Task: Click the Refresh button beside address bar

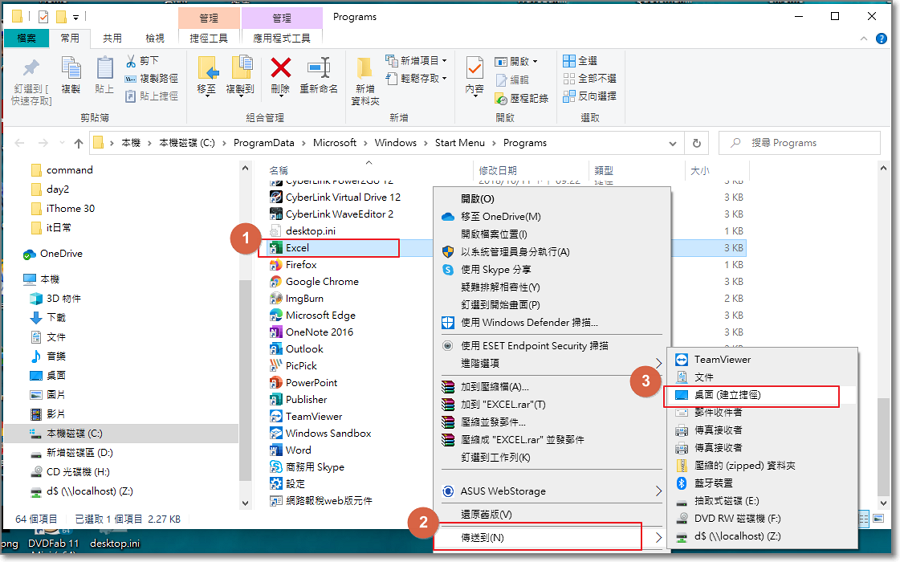Action: (696, 143)
